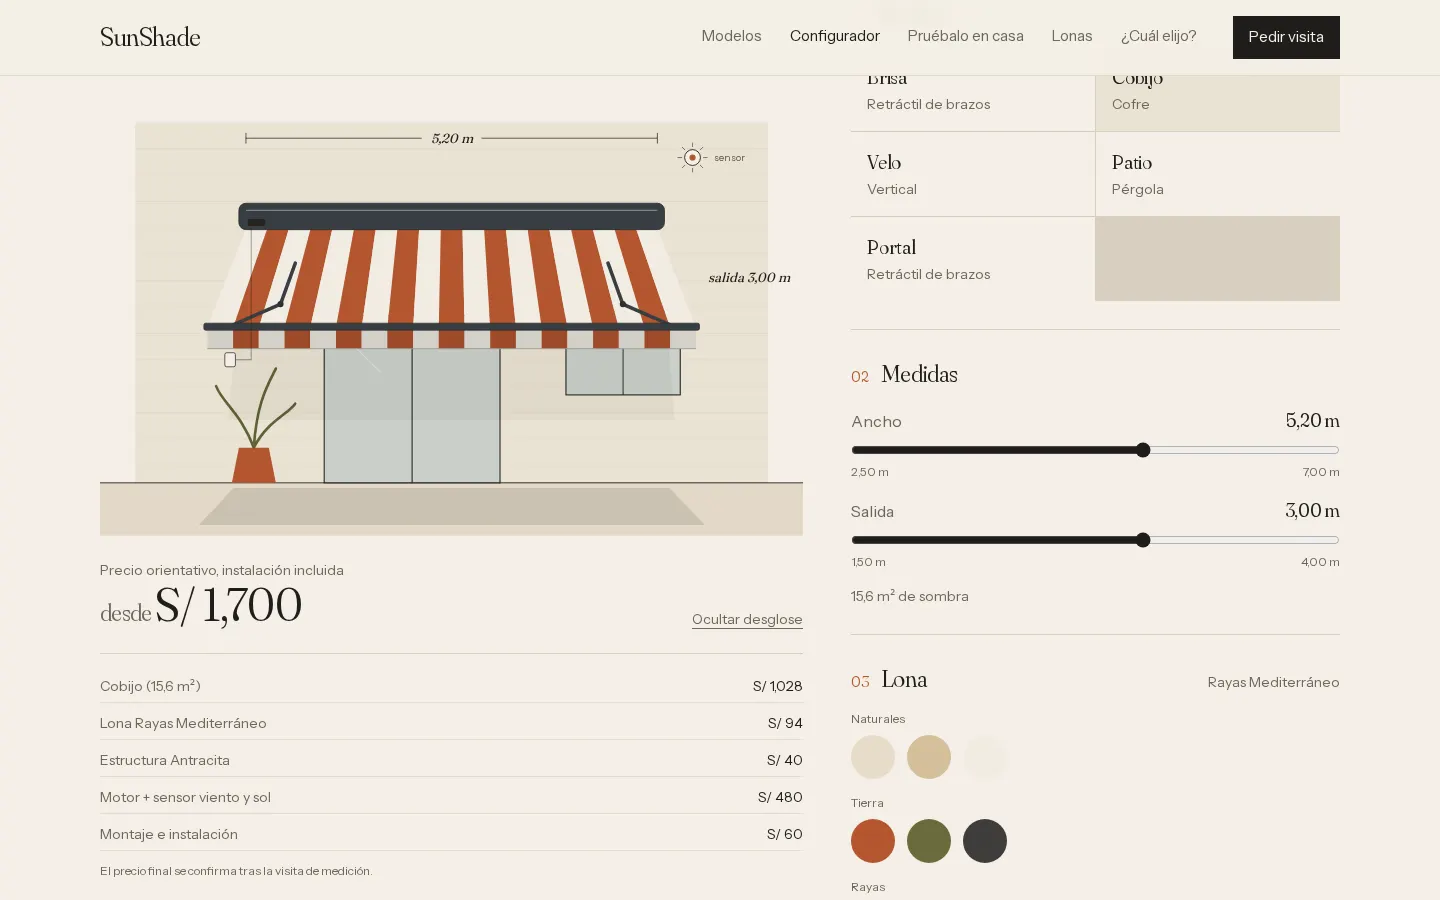Choose the terracotta Tierra fabric swatch

873,841
